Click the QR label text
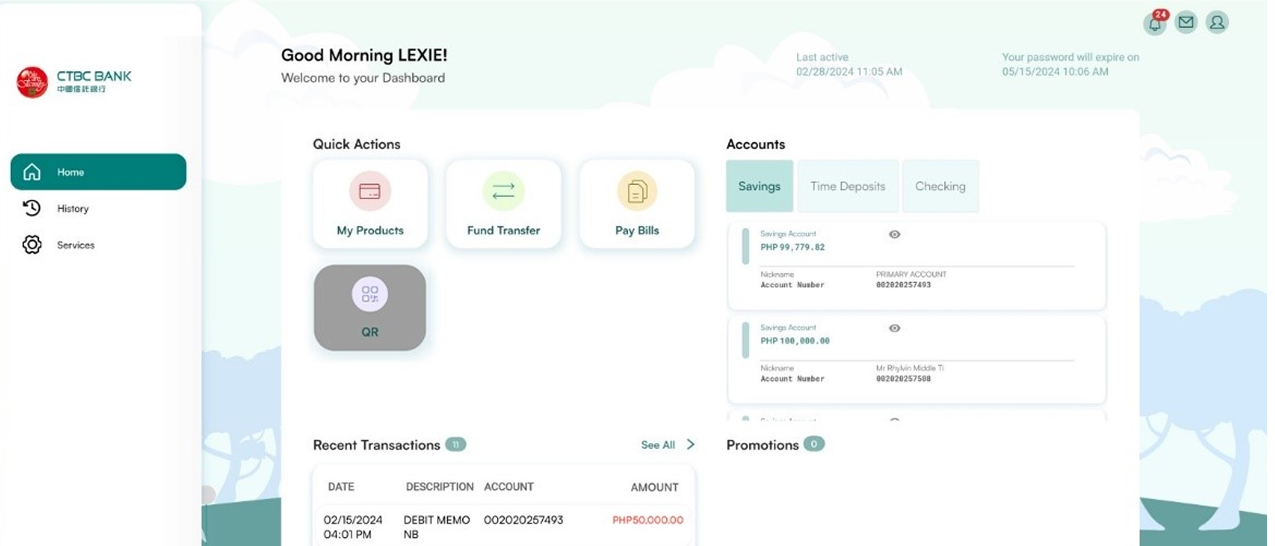Screen dimensions: 1275x546 pos(370,332)
